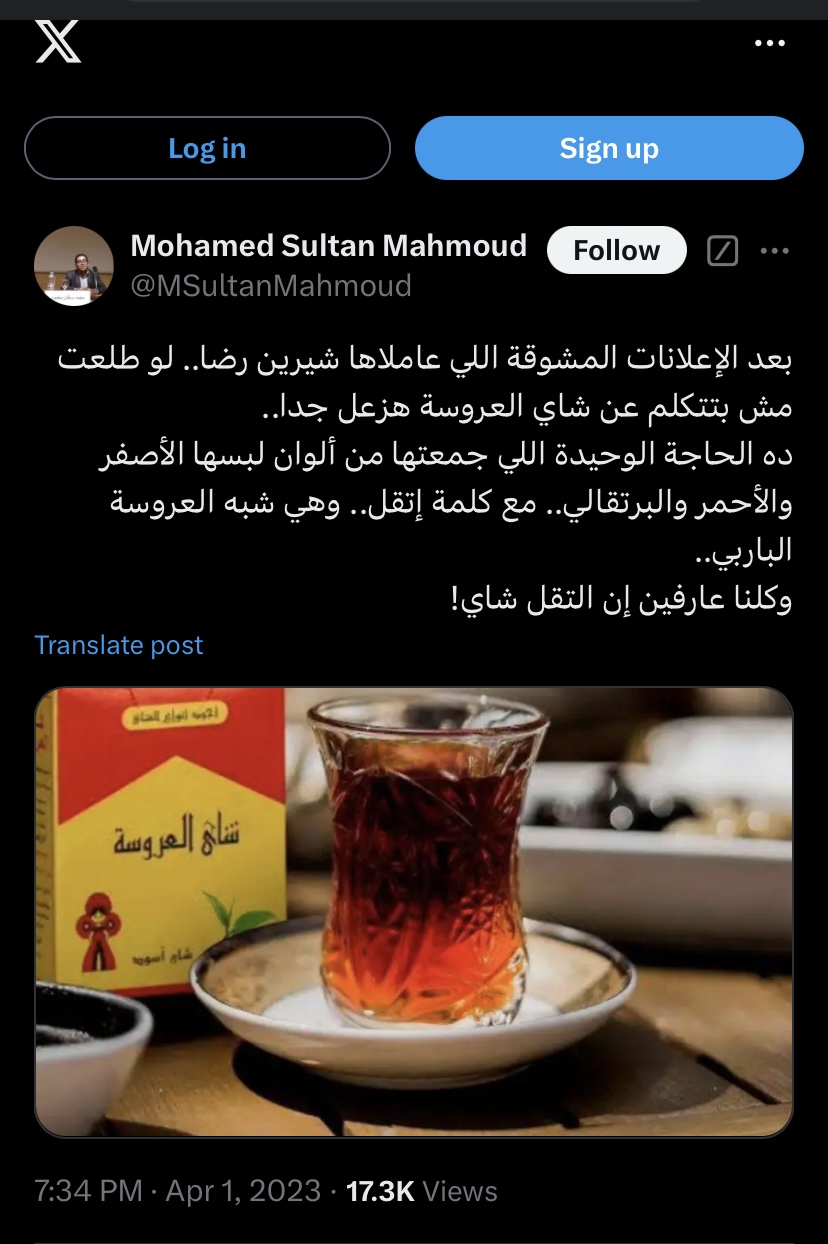Viewport: 828px width, 1244px height.
Task: Click the 7:34 PM · Apr 1, 2023 timestamp
Action: pos(178,1191)
